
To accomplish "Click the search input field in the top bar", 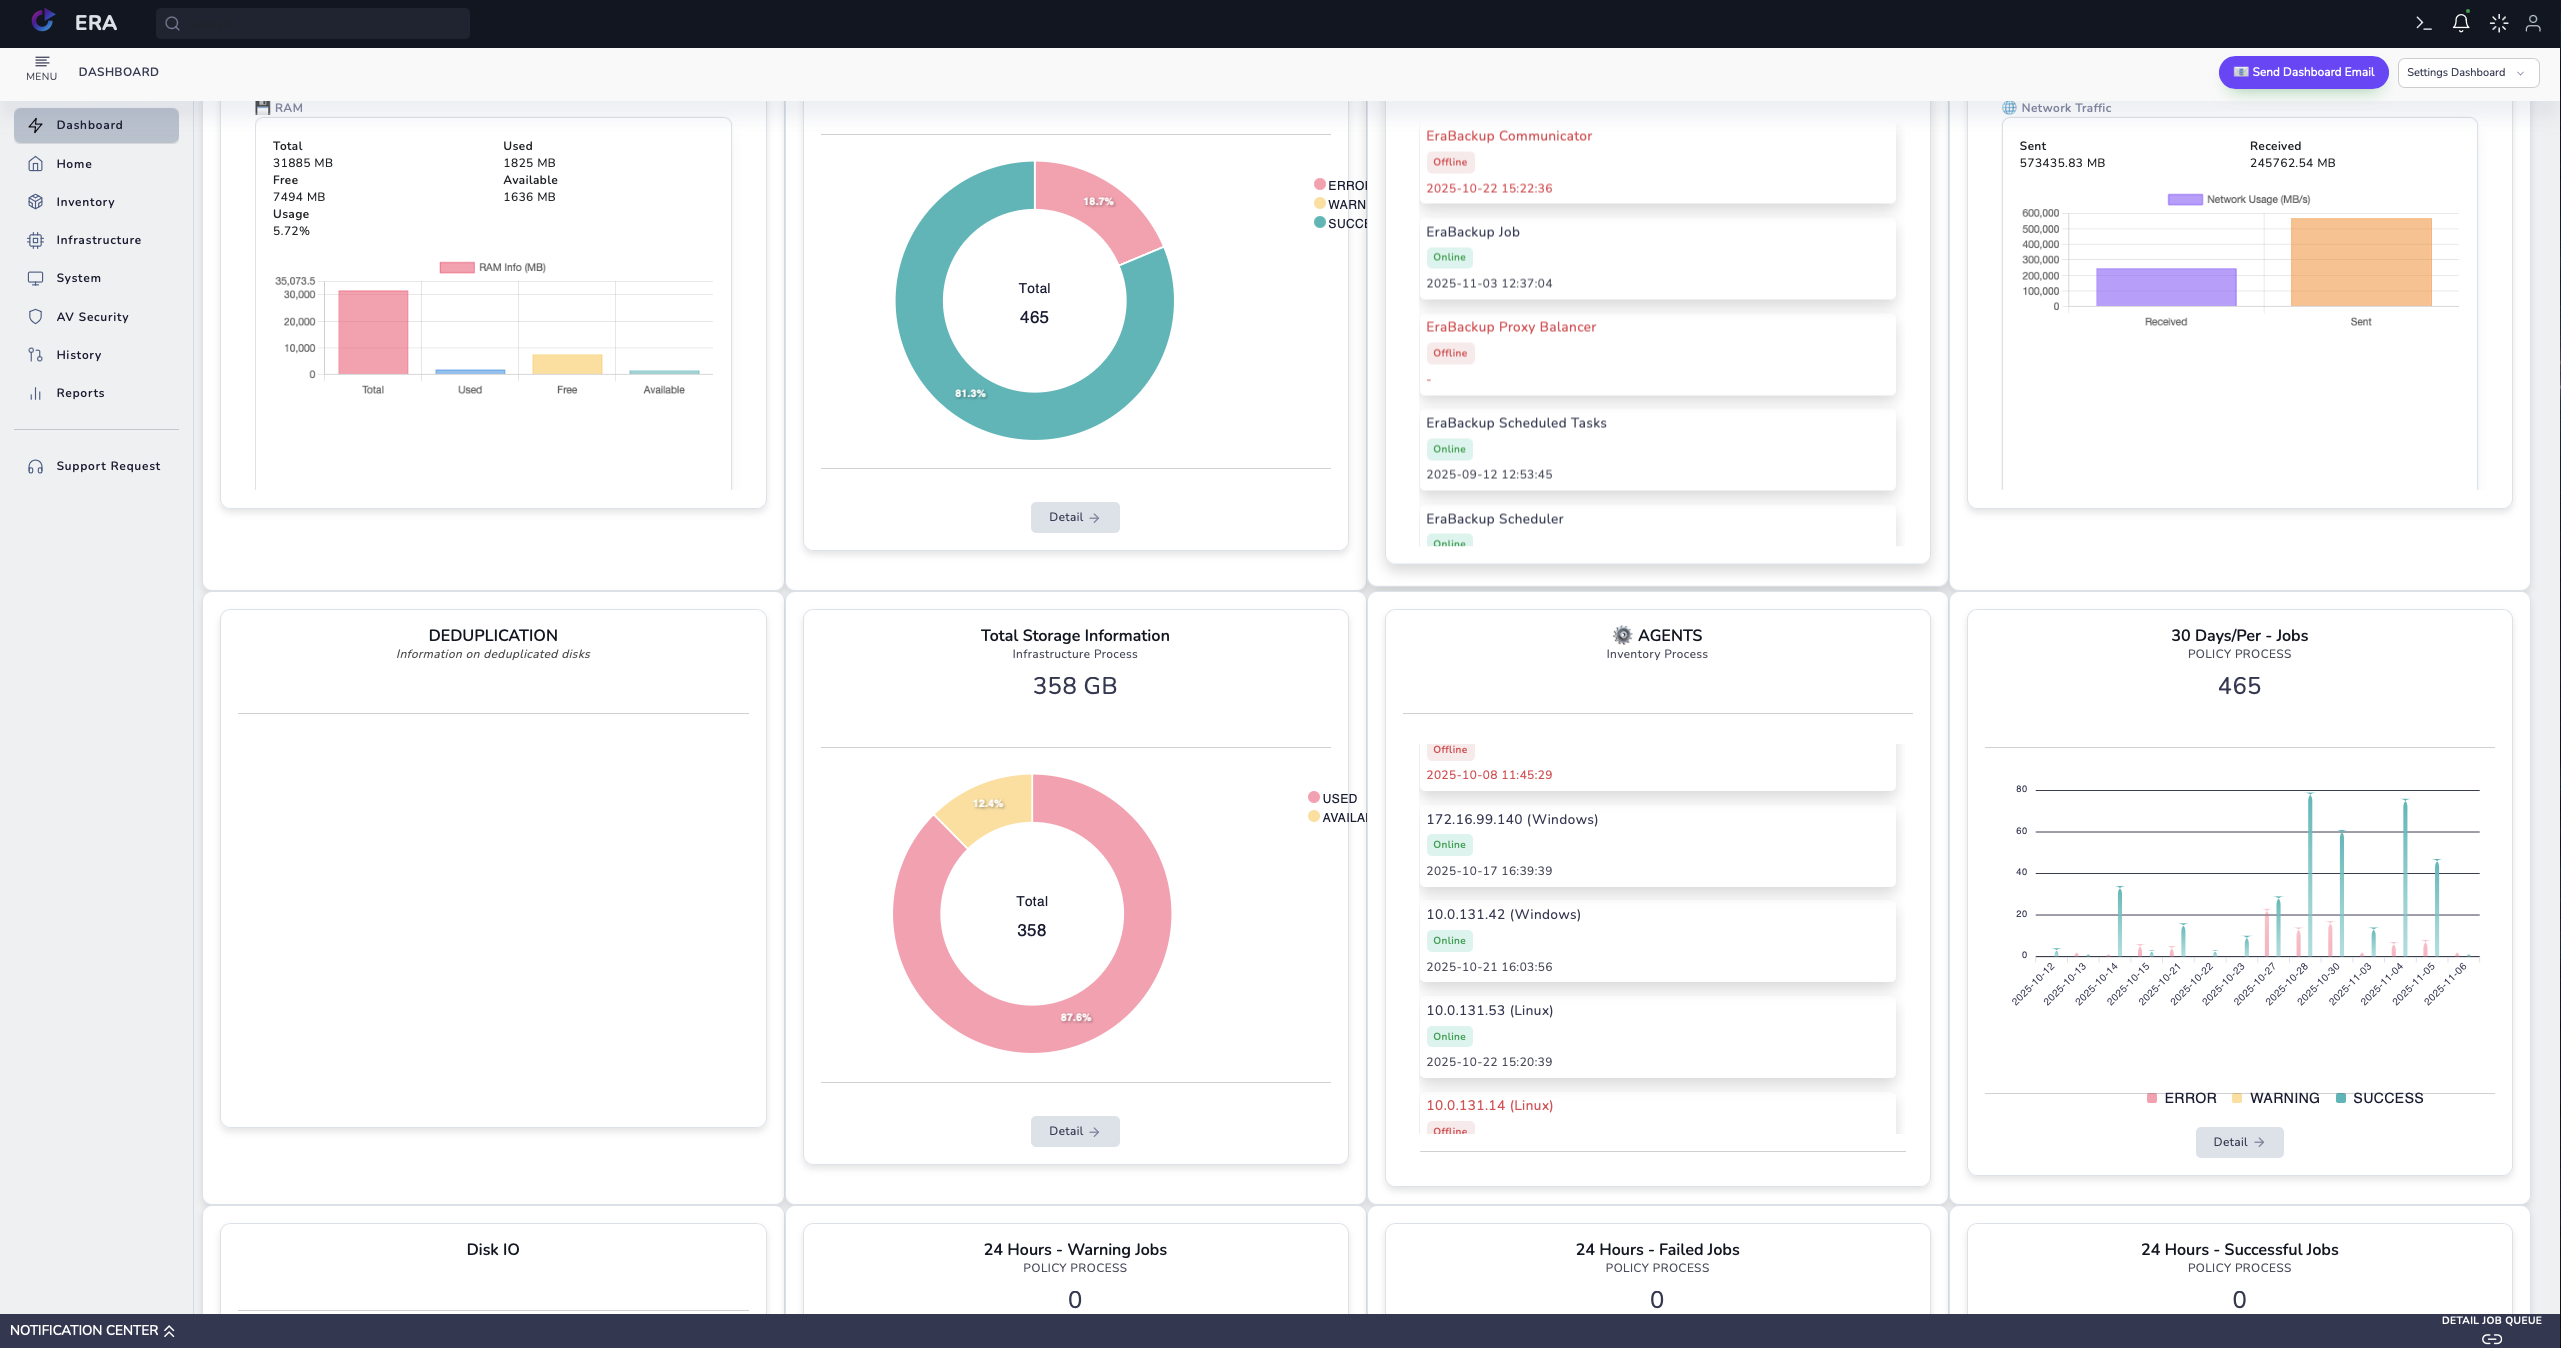I will pos(312,23).
